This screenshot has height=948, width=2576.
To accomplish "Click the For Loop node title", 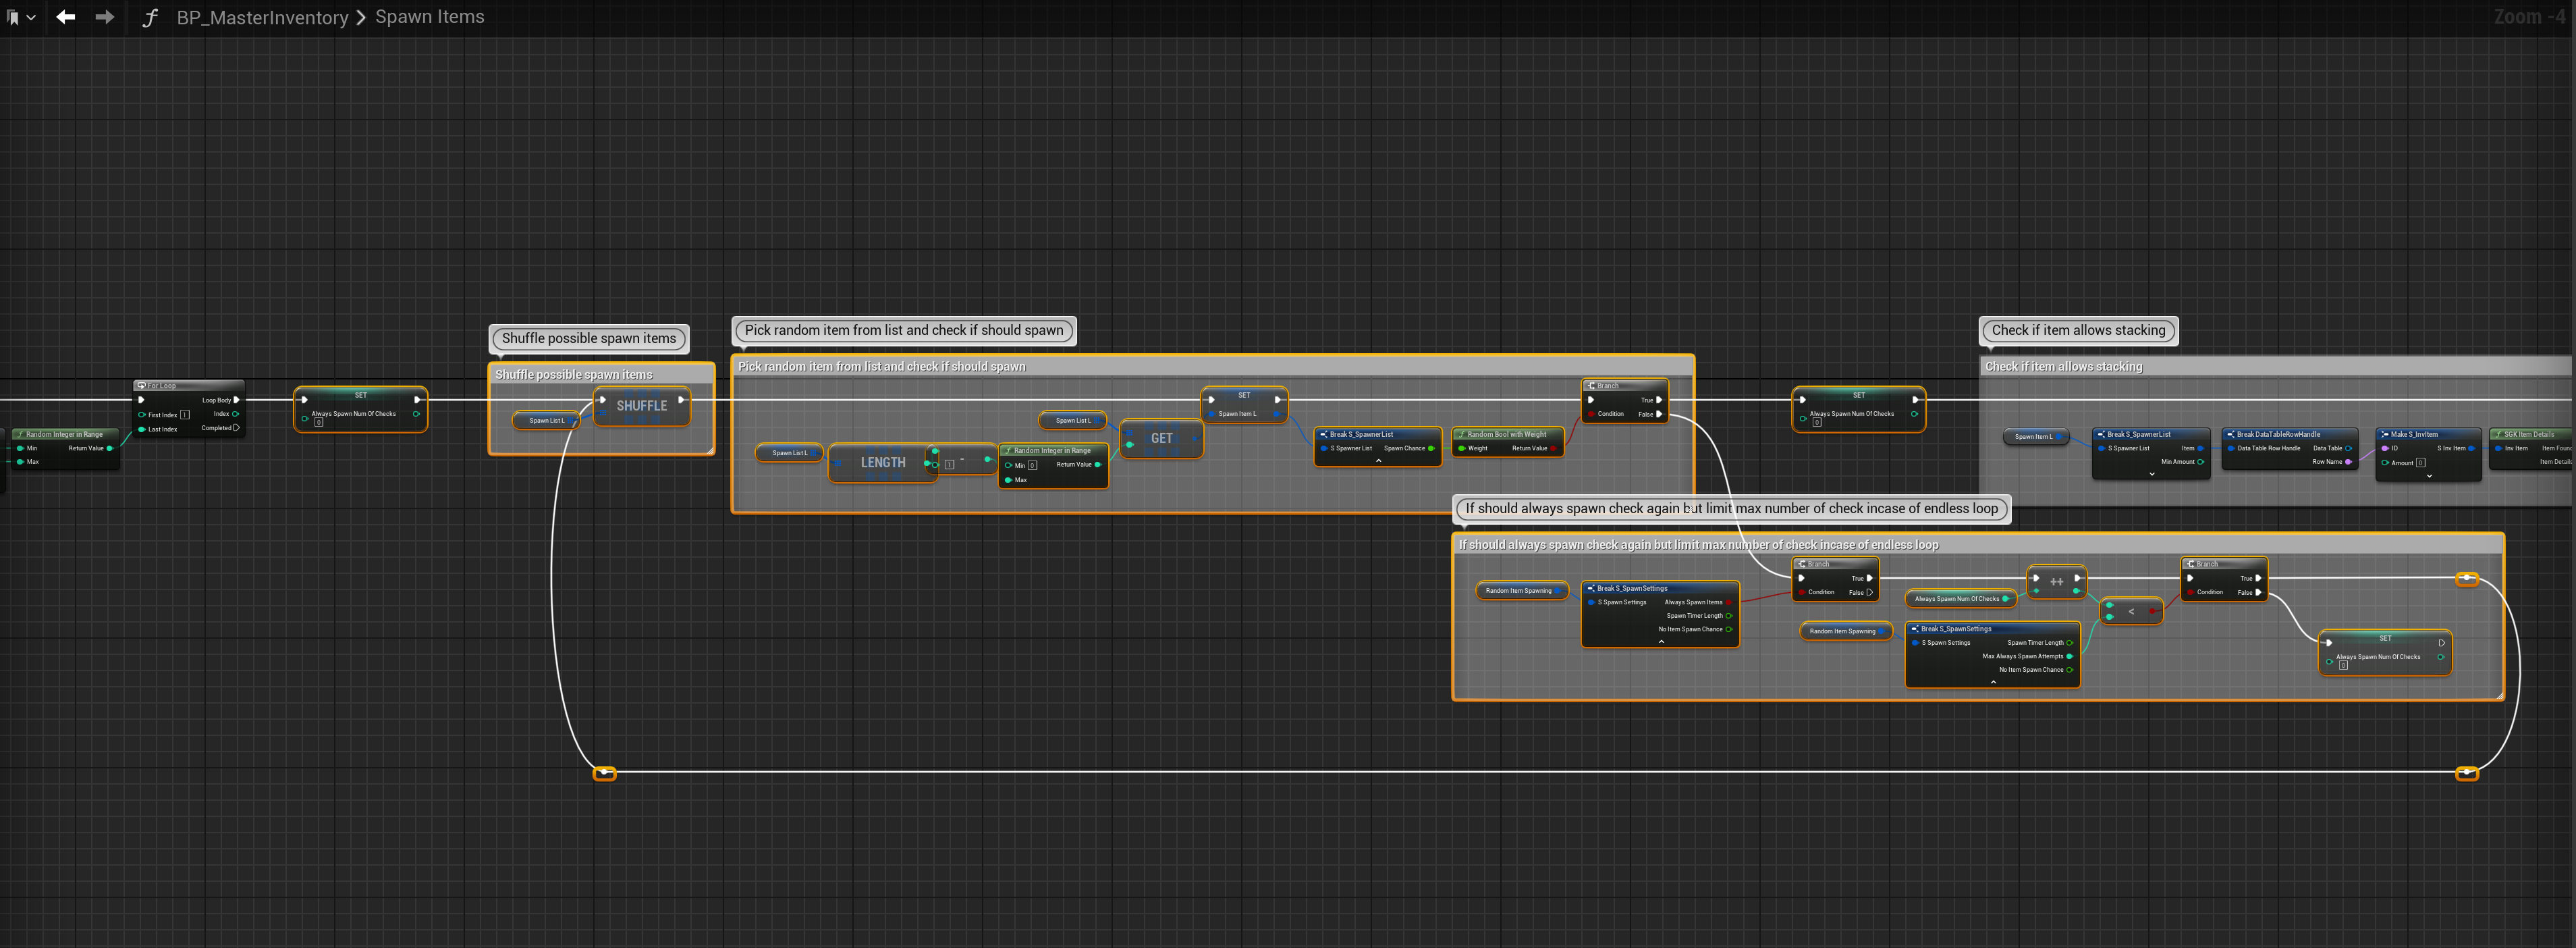I will pos(162,385).
